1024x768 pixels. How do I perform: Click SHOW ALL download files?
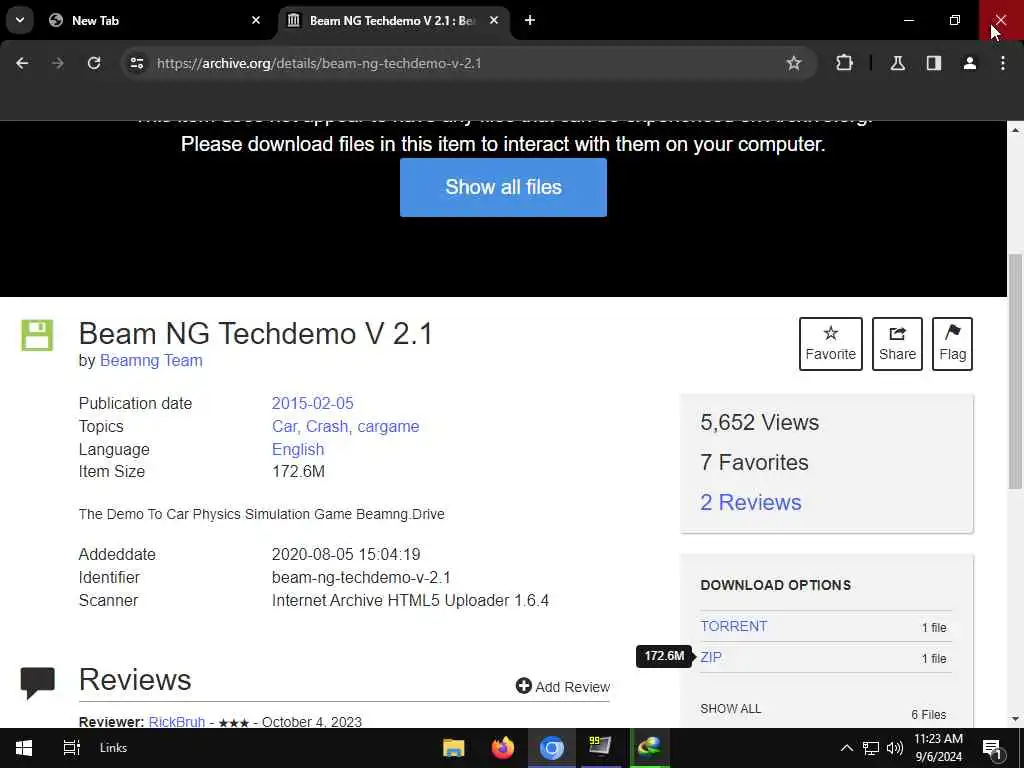[x=730, y=709]
